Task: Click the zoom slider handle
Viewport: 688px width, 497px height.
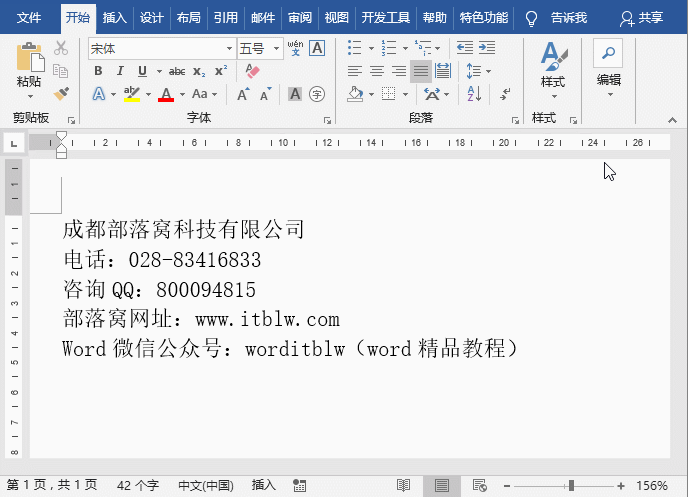Action: 571,486
